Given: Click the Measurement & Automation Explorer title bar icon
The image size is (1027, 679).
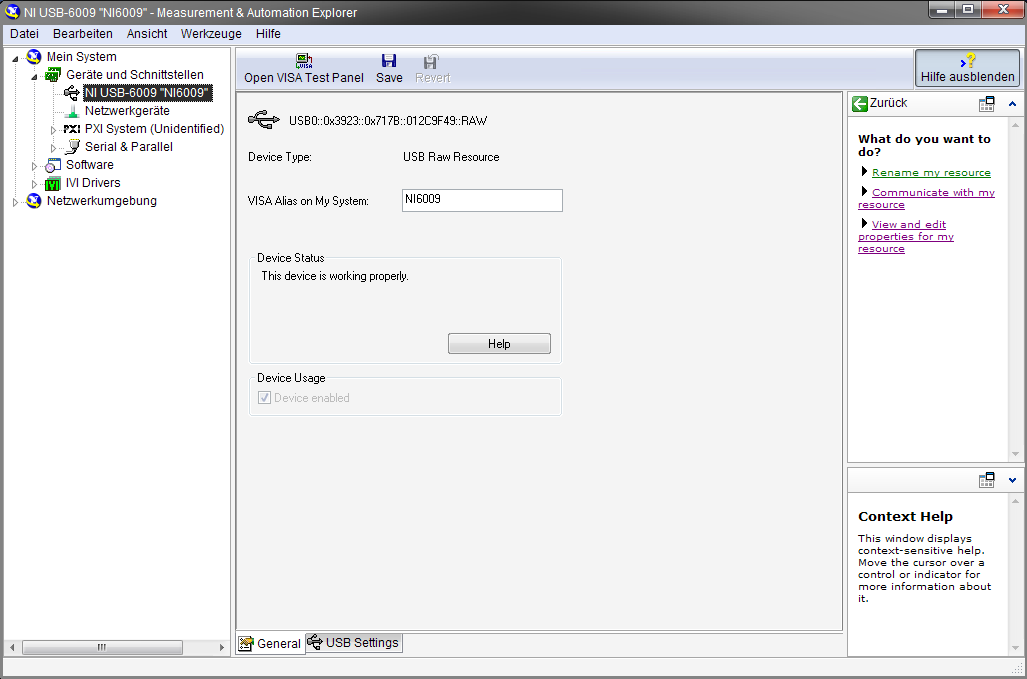Looking at the screenshot, I should pos(12,12).
